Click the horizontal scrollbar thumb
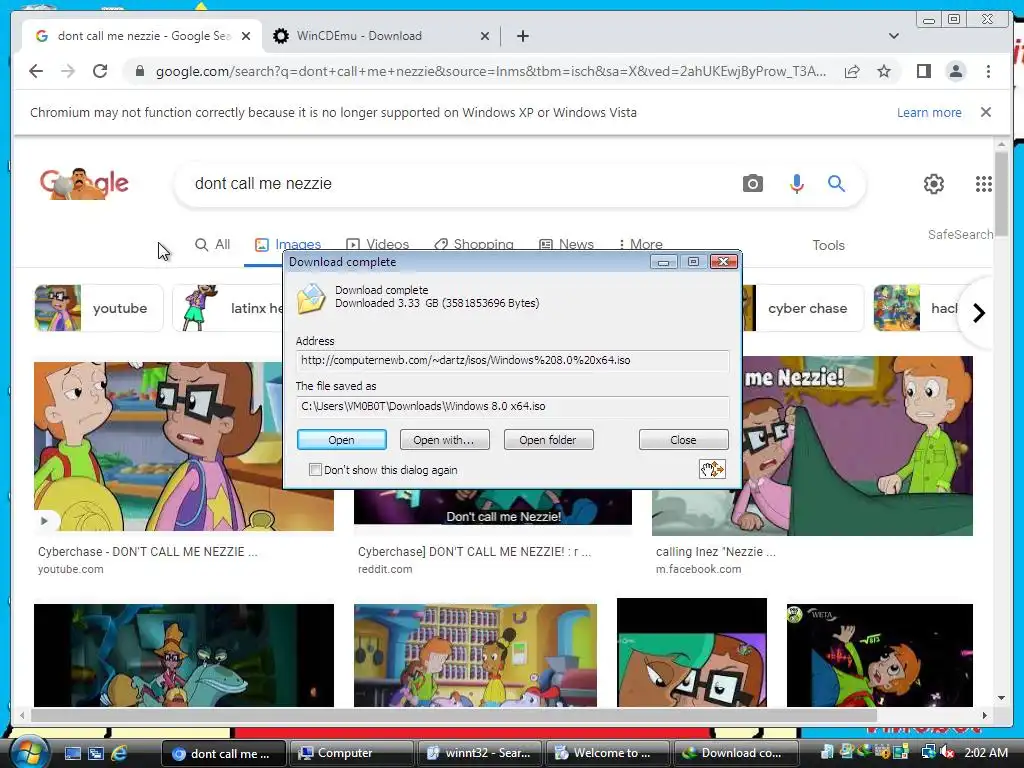Screen dimensions: 1024x768 click(x=453, y=715)
